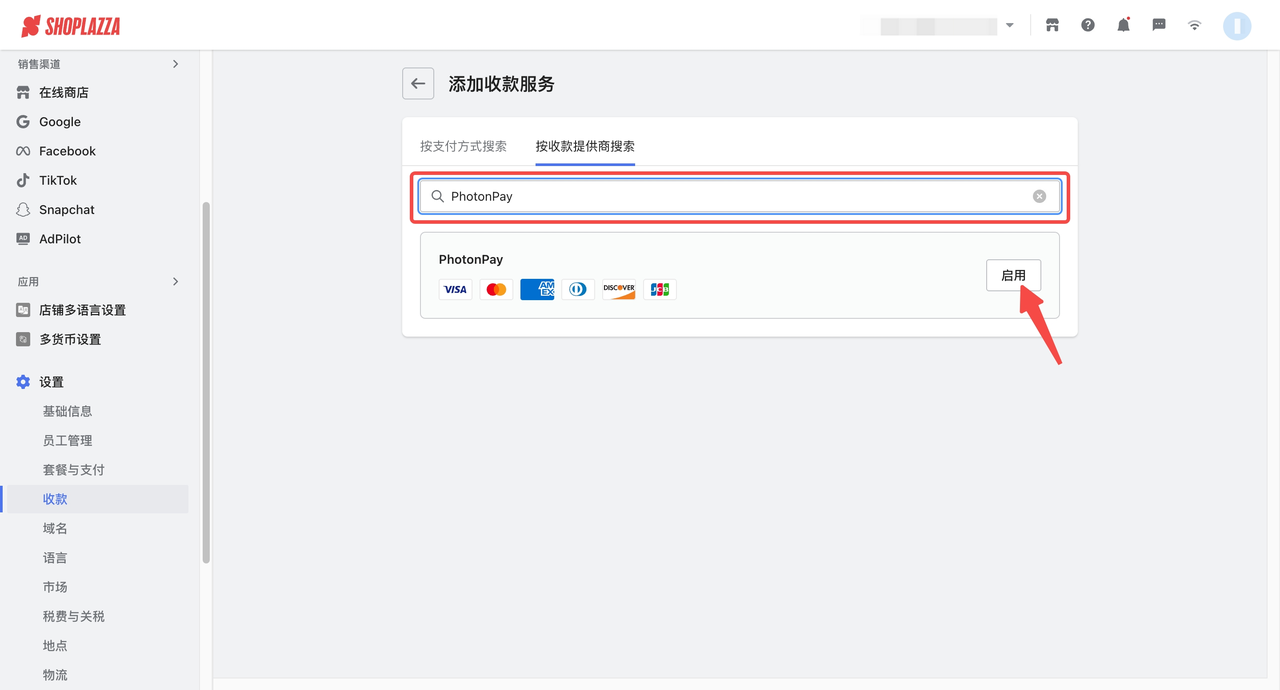Open the user avatar menu
This screenshot has width=1280, height=690.
(1237, 26)
